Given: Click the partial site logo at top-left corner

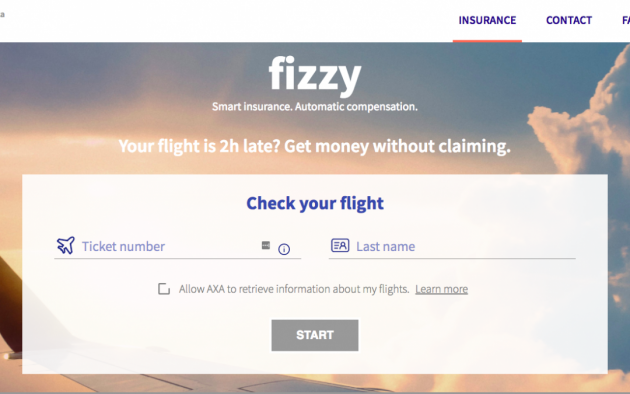Looking at the screenshot, I should (2, 14).
